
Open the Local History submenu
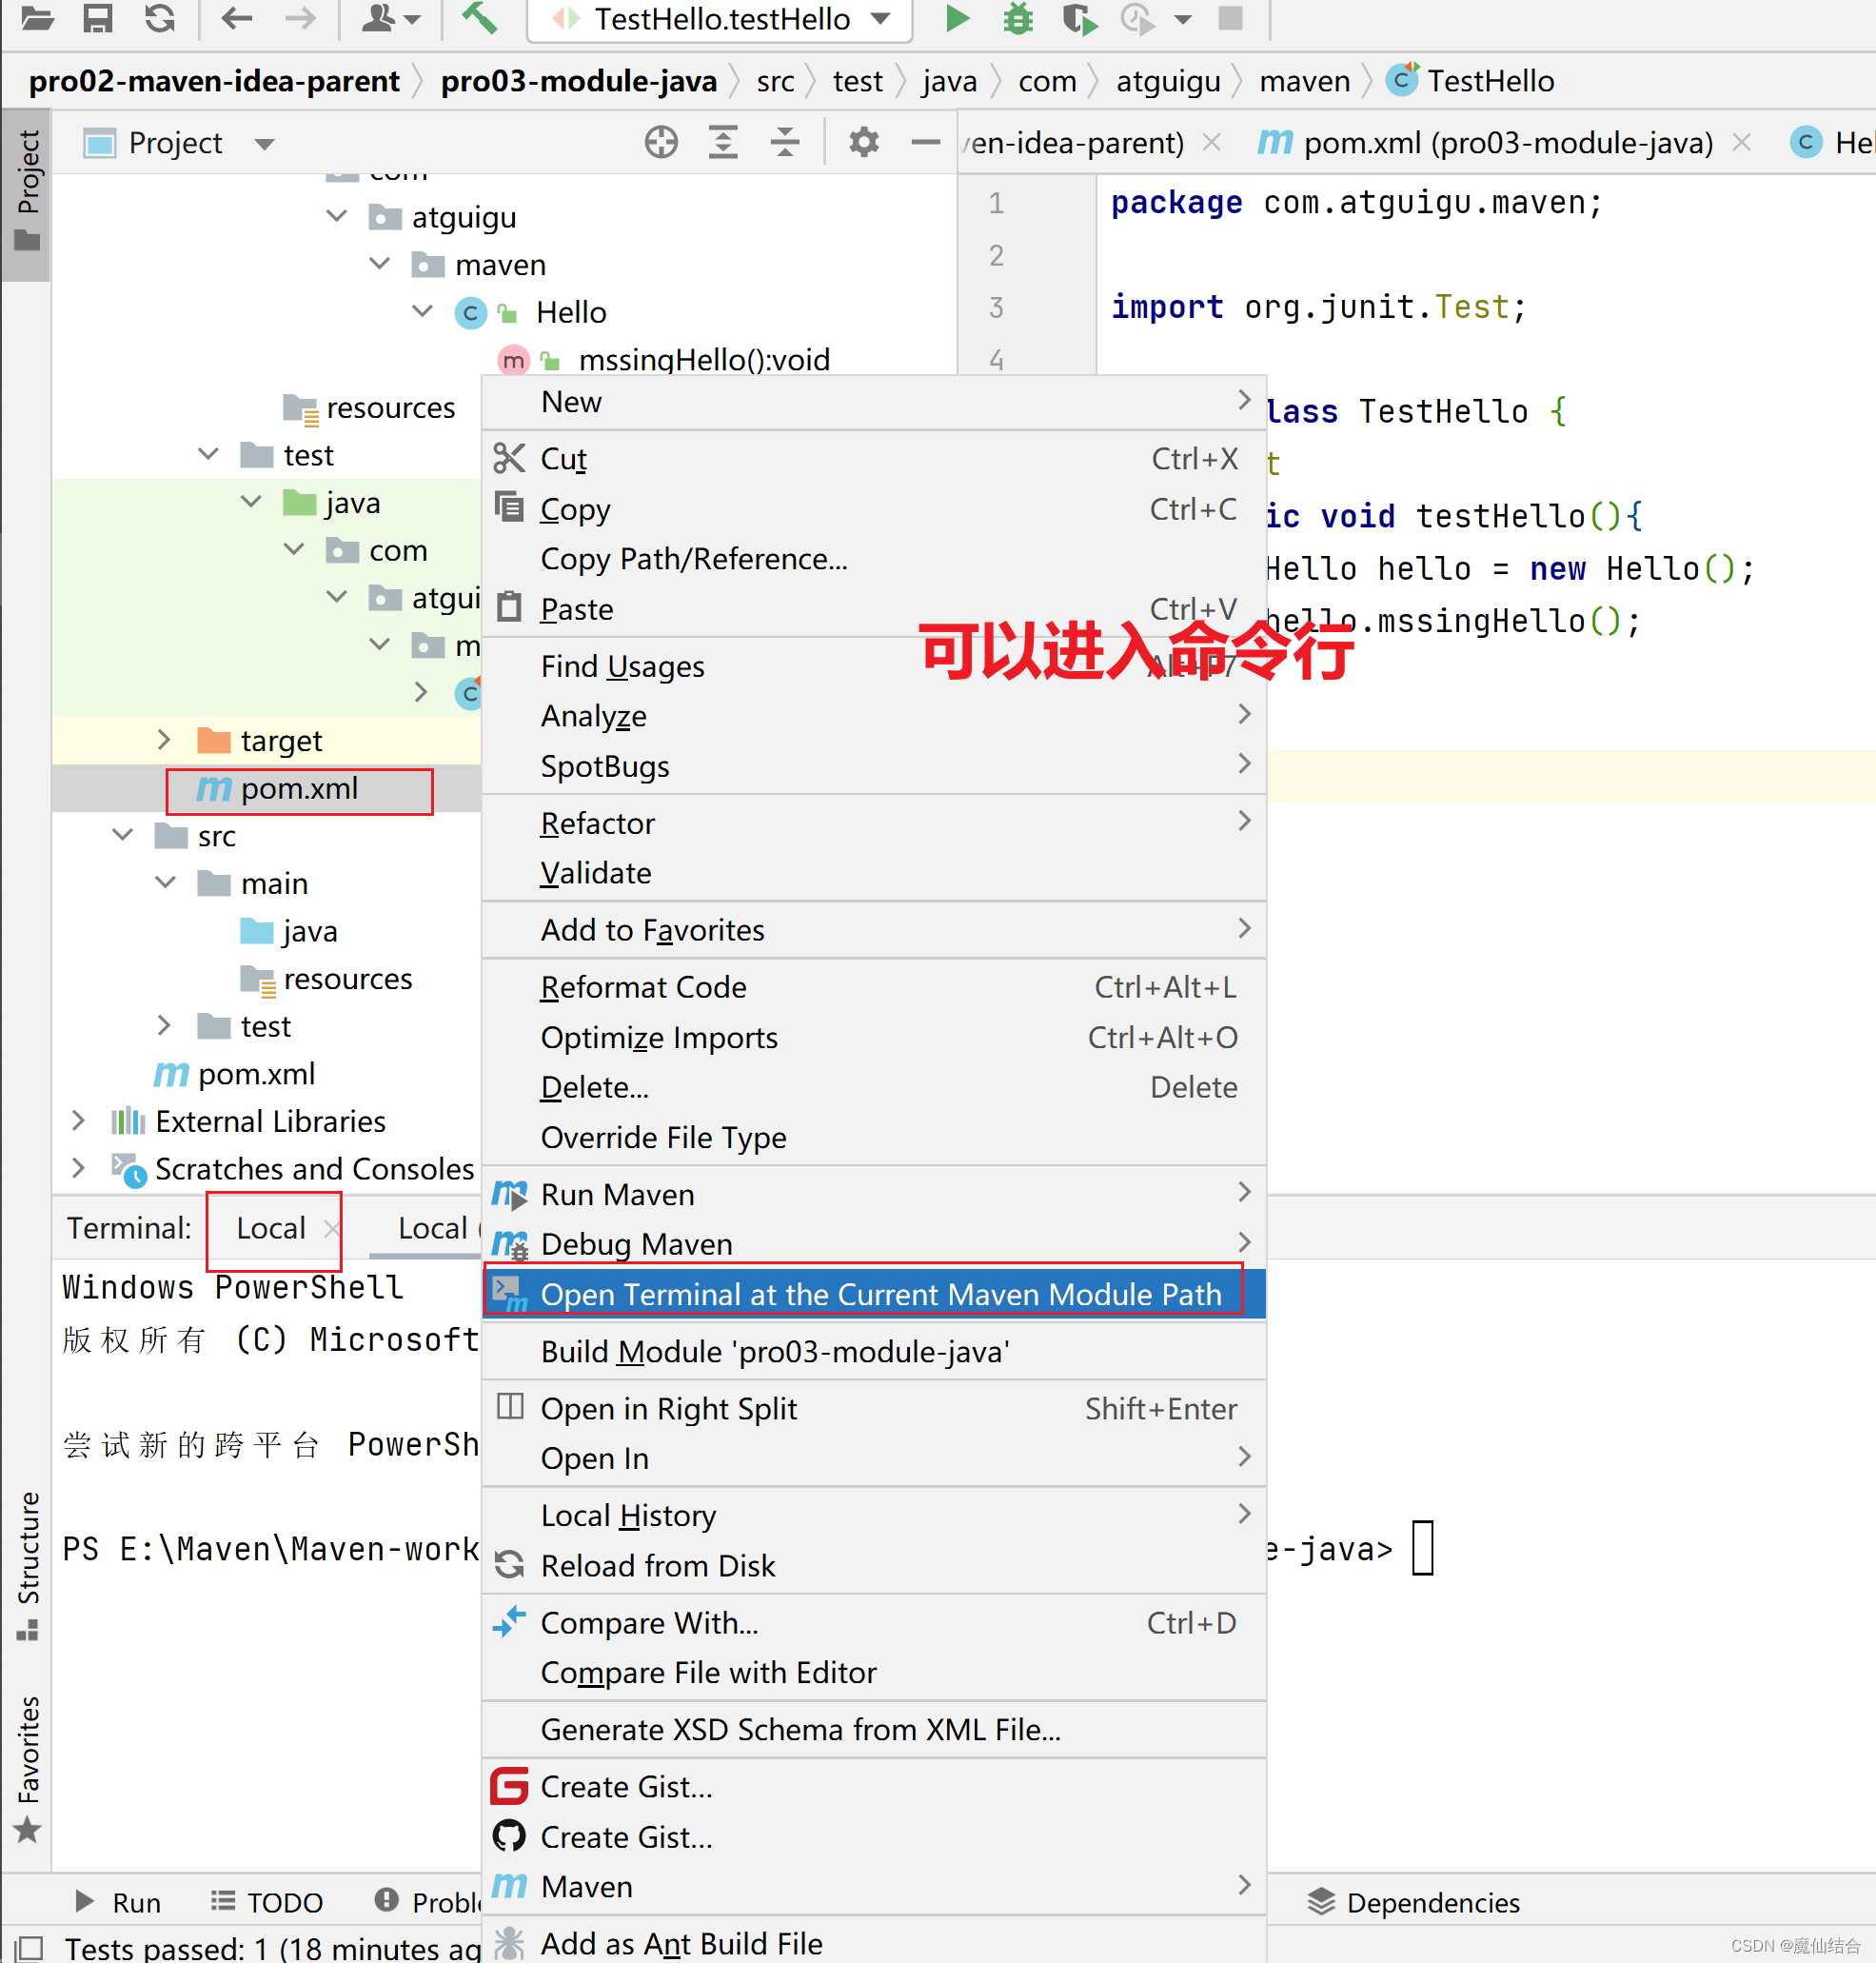click(x=873, y=1515)
